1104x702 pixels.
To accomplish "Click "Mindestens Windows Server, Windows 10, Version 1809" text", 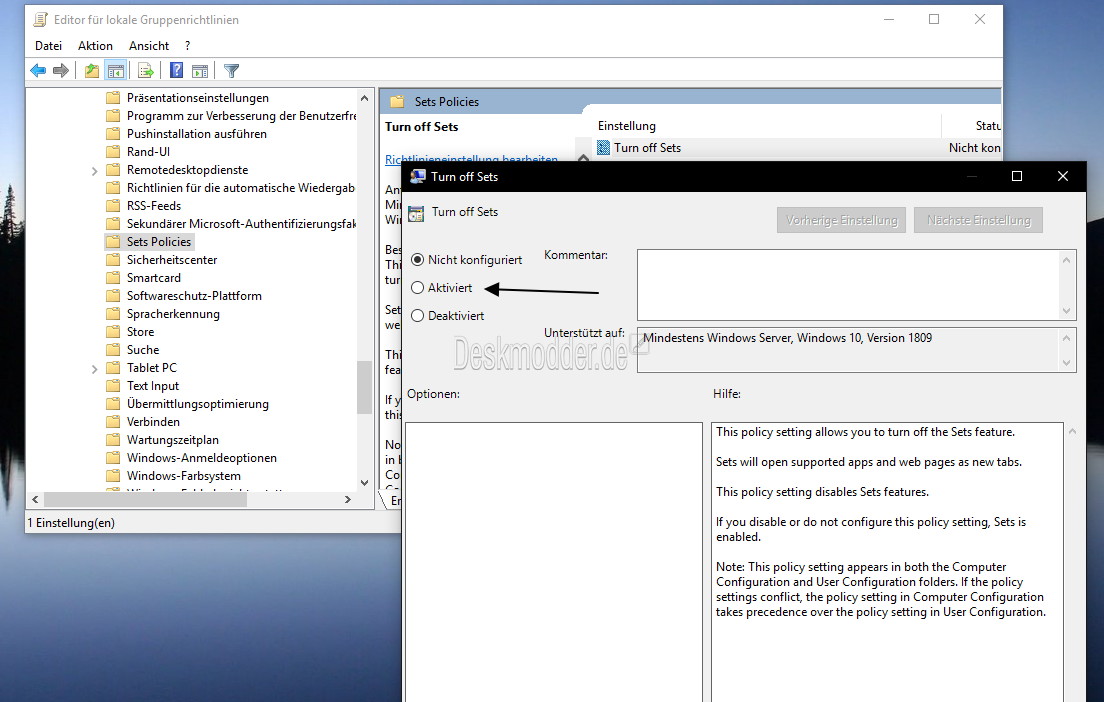I will point(787,338).
